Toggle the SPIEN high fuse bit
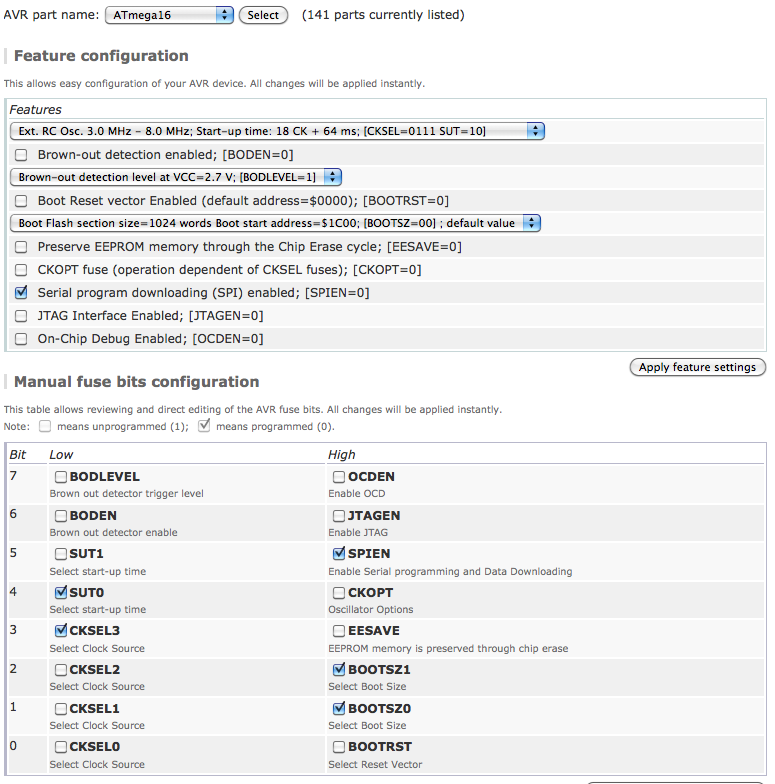The image size is (775, 784). tap(339, 553)
